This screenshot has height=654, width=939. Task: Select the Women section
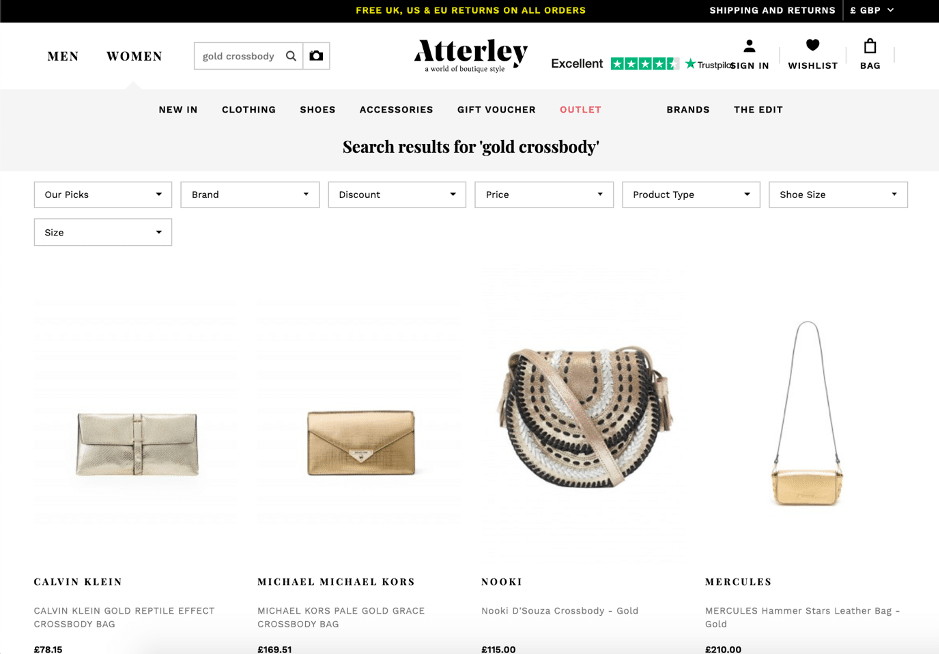point(134,56)
